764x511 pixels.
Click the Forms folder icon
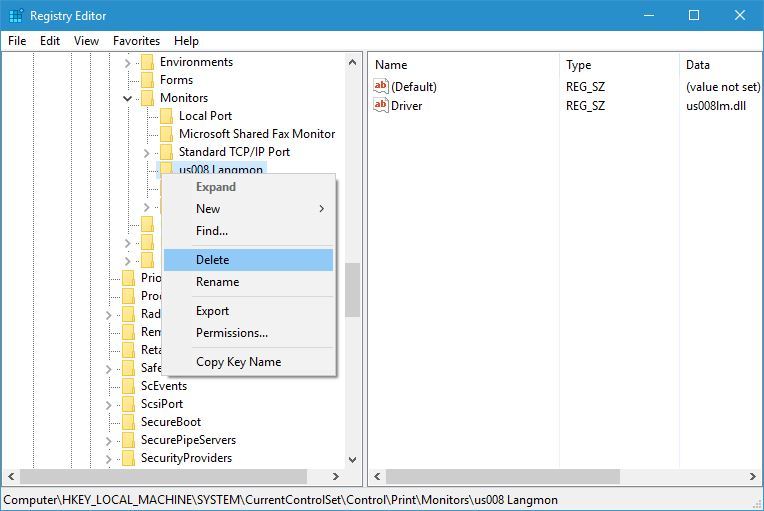(147, 80)
